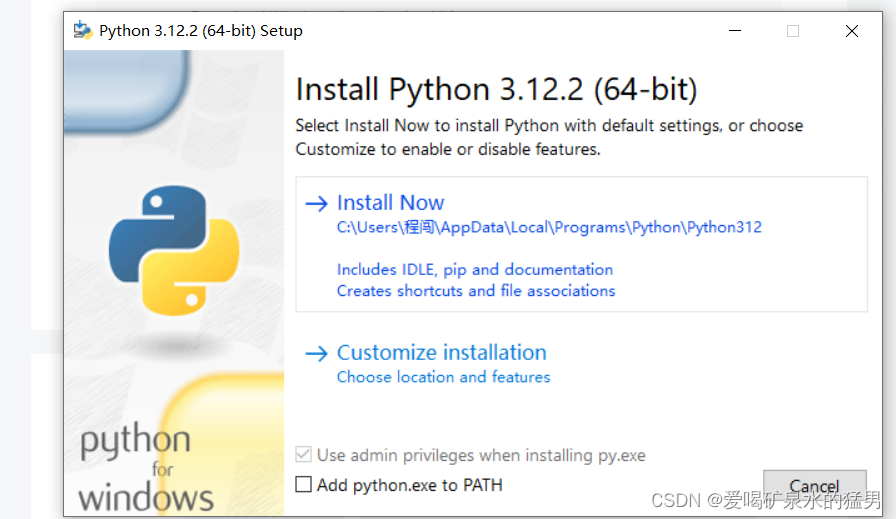Click the disabled maximize button
This screenshot has height=519, width=896.
(793, 31)
